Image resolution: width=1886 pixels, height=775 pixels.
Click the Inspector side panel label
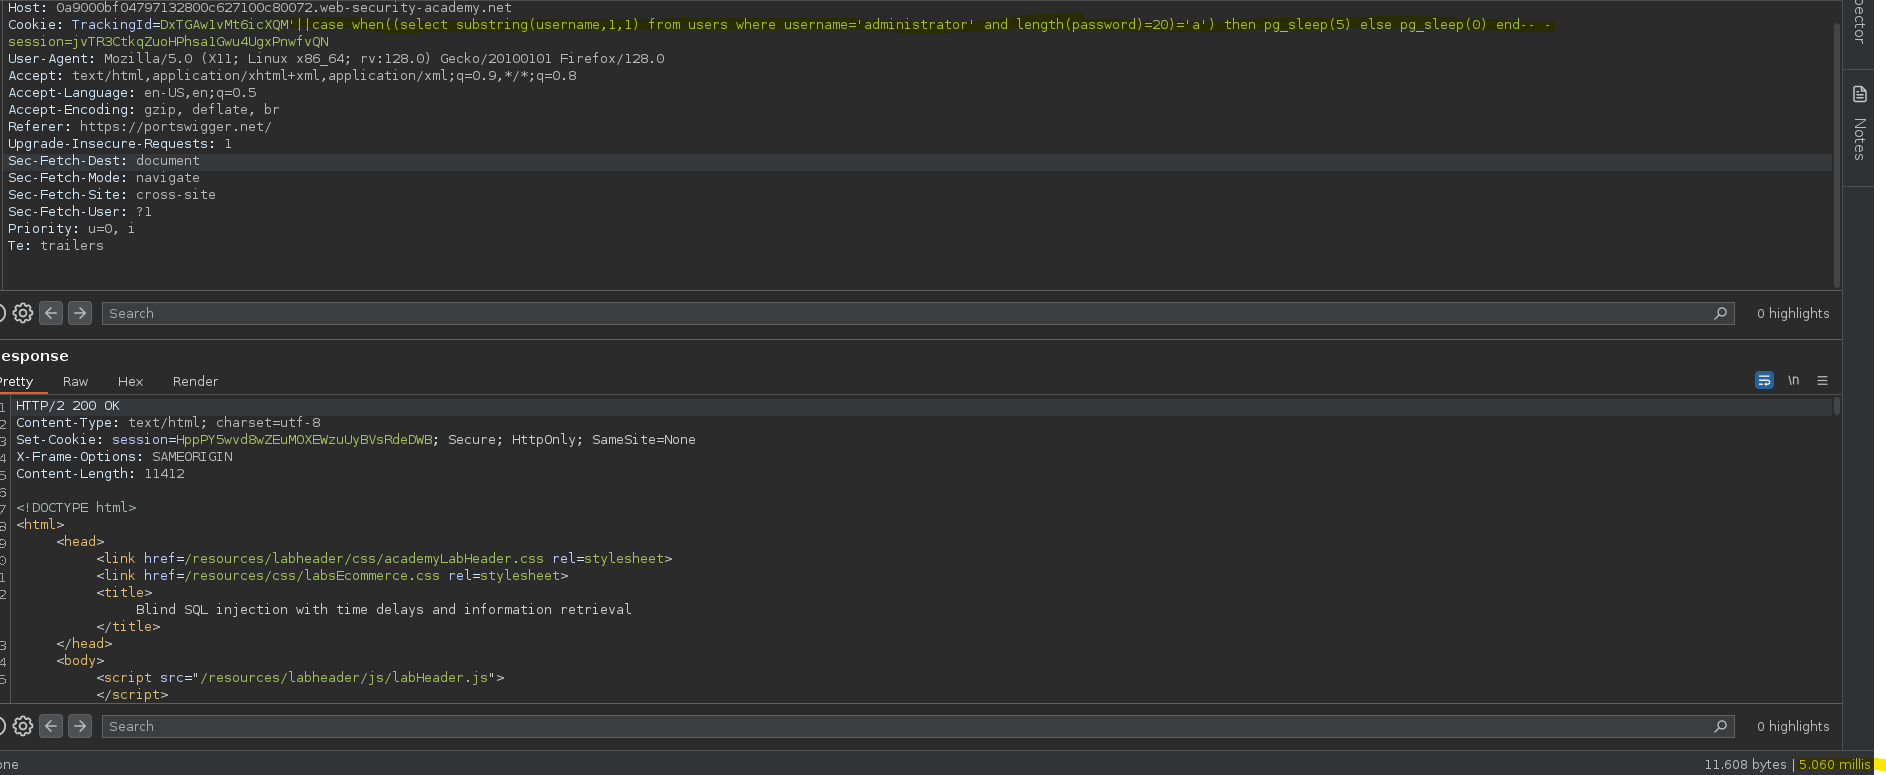(x=1859, y=20)
